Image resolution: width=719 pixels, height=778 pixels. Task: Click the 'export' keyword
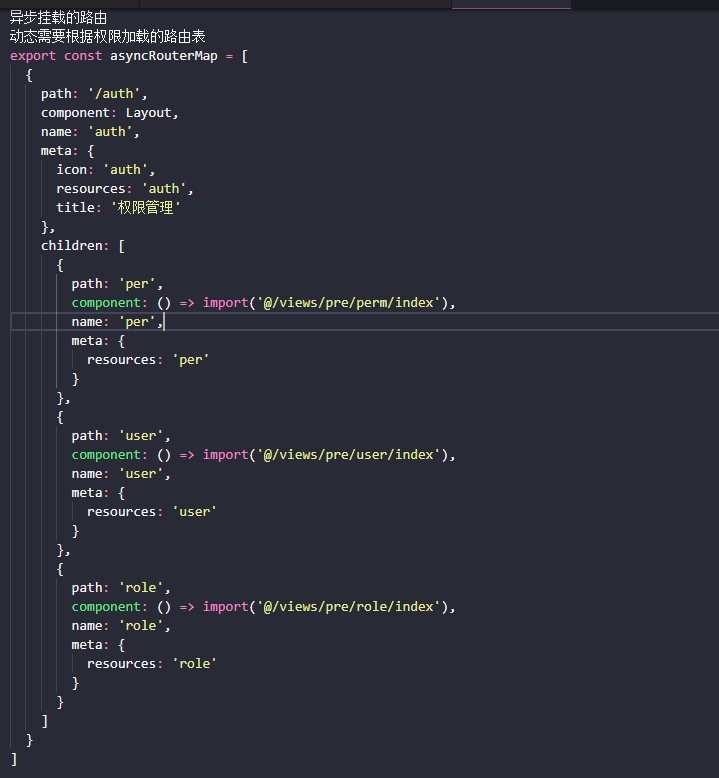tap(33, 56)
